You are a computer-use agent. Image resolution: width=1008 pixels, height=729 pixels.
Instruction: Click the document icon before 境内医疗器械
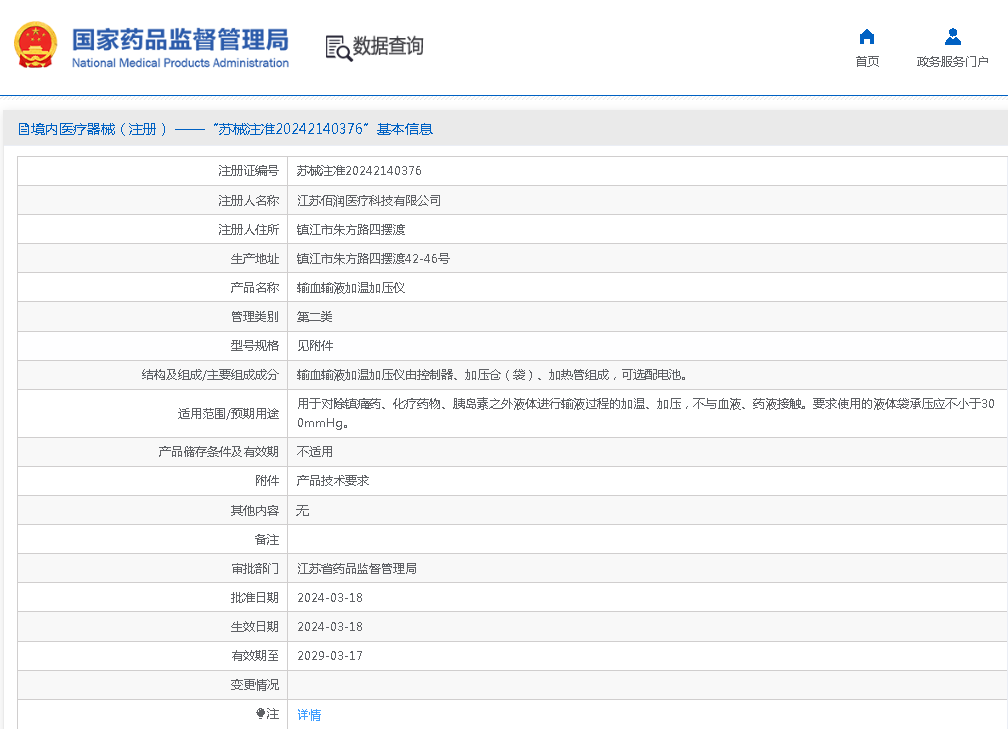point(24,129)
